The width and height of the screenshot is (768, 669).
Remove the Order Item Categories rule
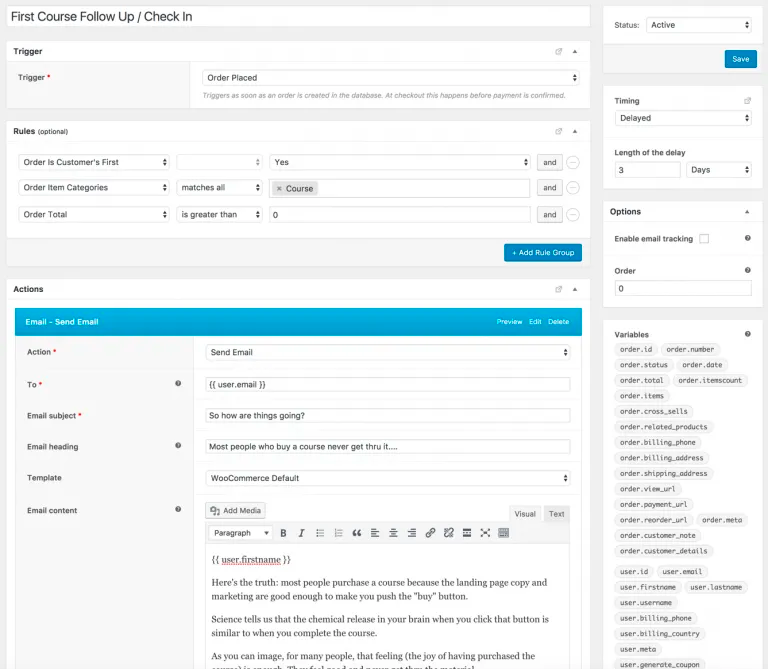[573, 188]
